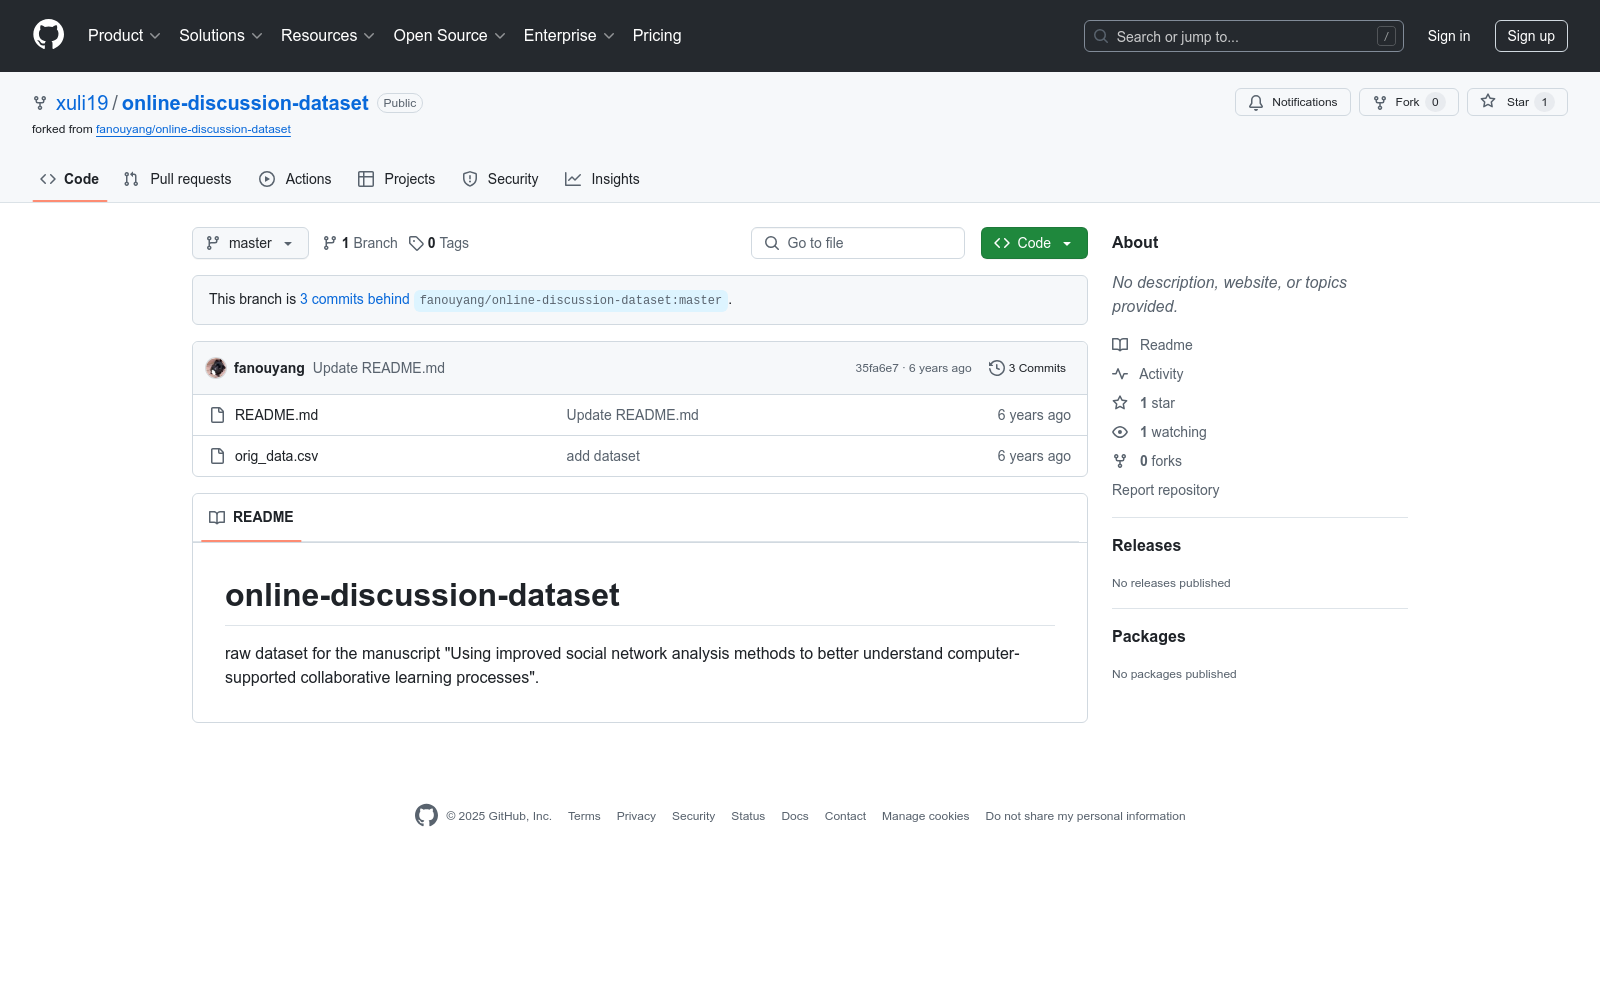
Task: Open fanouyang's commit author link
Action: (x=269, y=368)
